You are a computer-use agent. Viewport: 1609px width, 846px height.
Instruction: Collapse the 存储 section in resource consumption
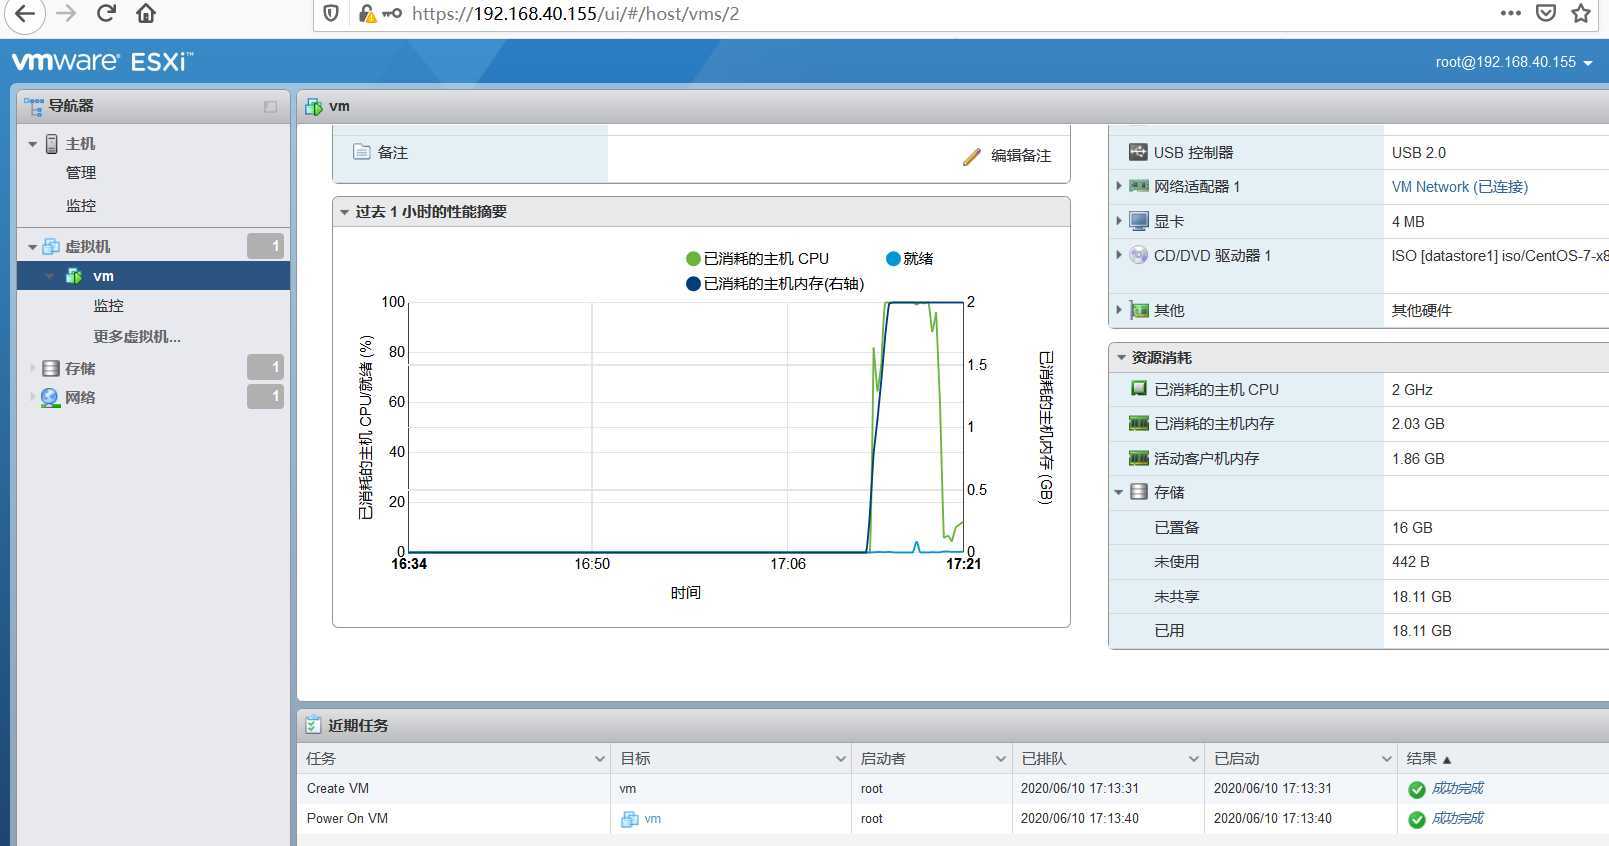1119,492
